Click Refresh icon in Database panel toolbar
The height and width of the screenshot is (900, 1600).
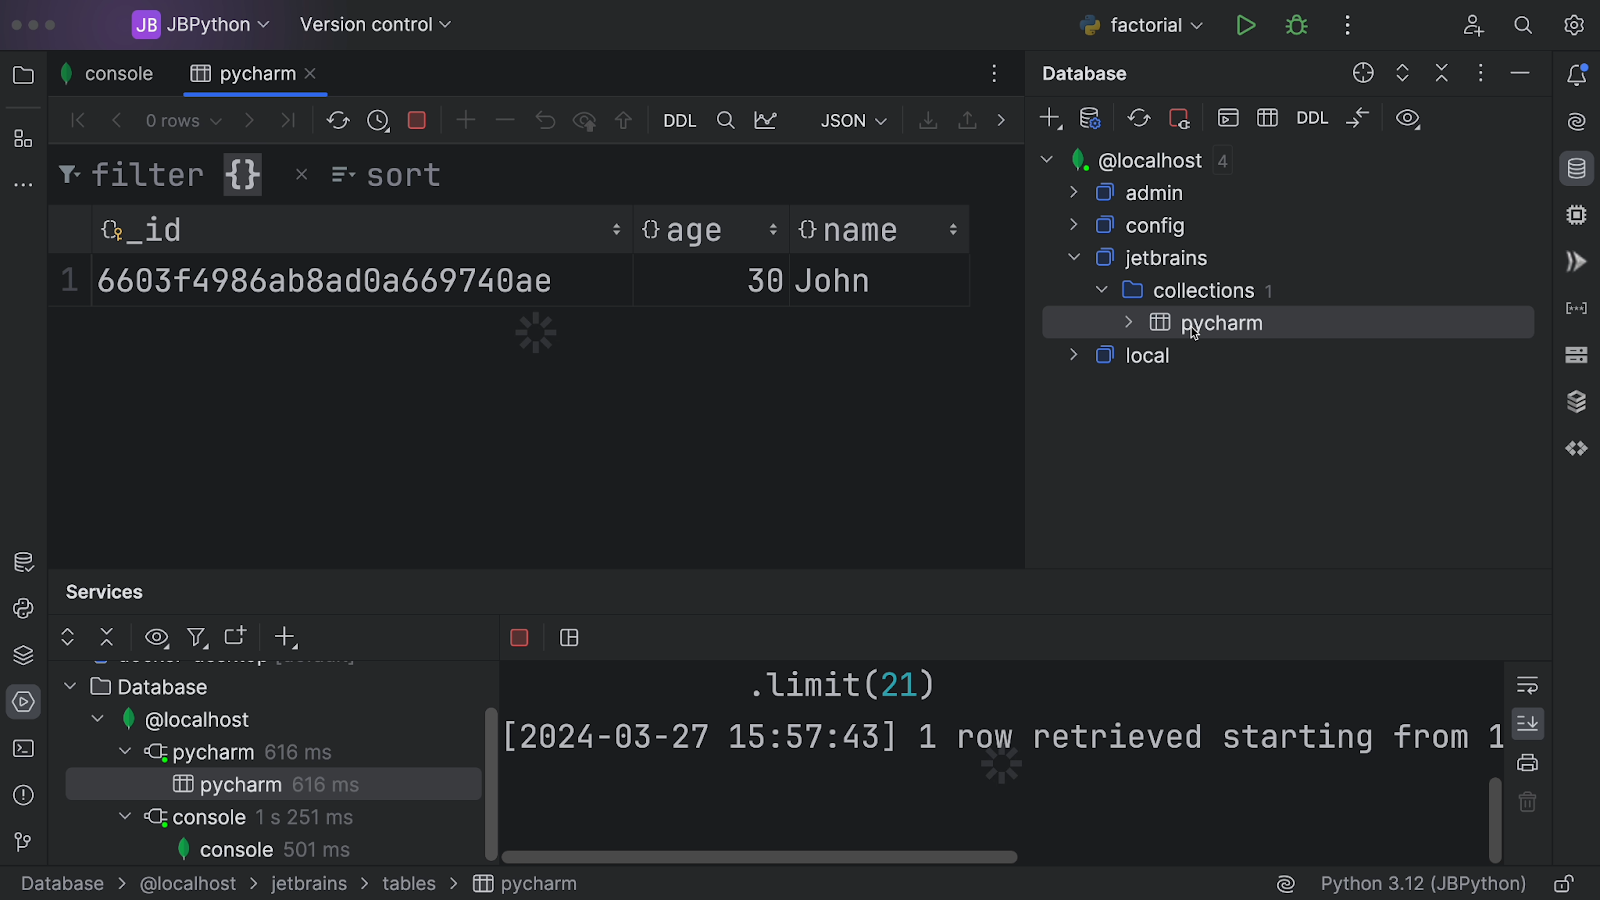point(1139,118)
